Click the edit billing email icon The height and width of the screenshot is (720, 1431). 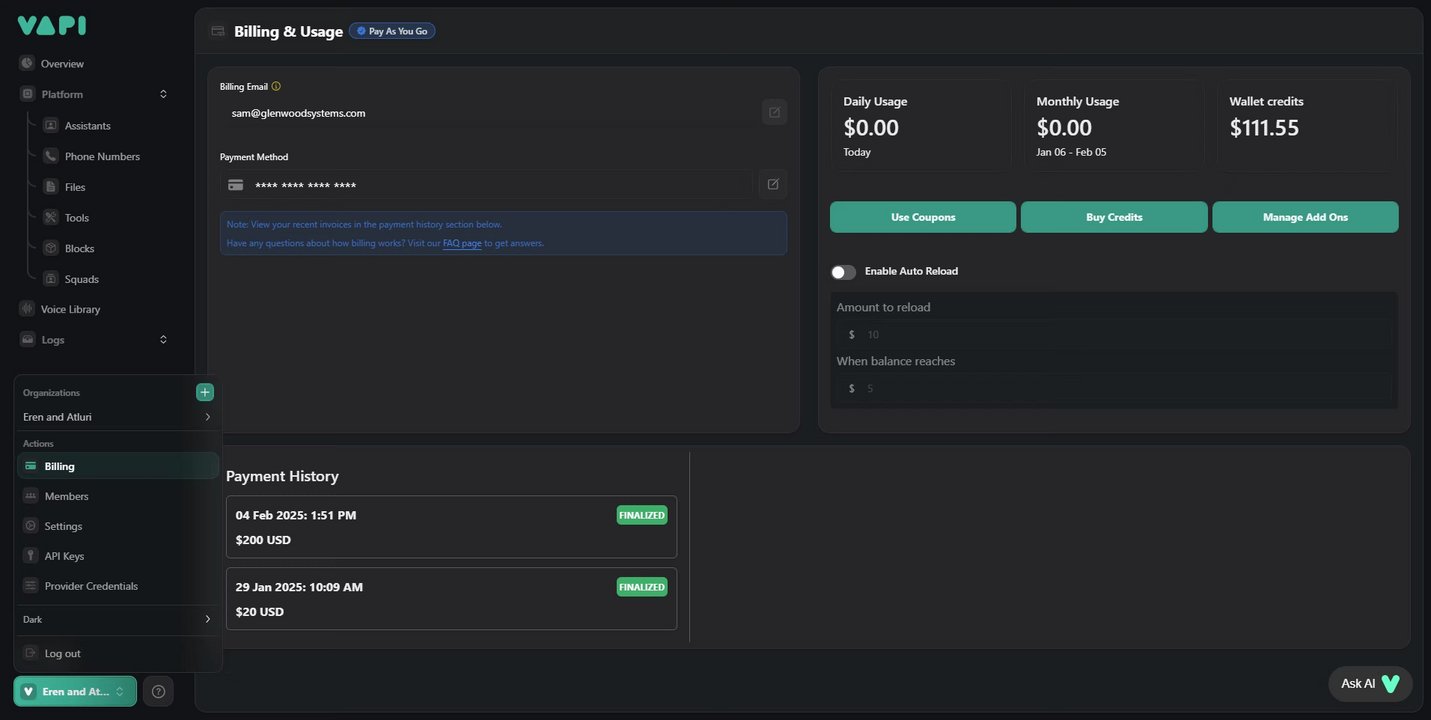[774, 112]
